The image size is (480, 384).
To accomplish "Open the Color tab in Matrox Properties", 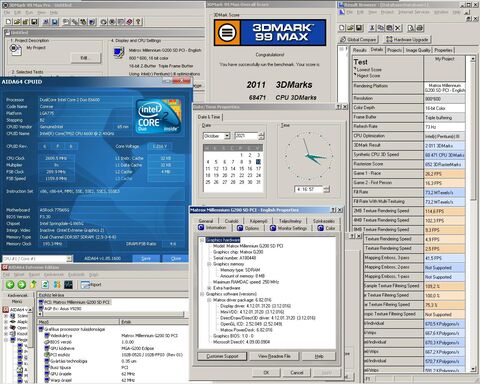I will tap(326, 228).
